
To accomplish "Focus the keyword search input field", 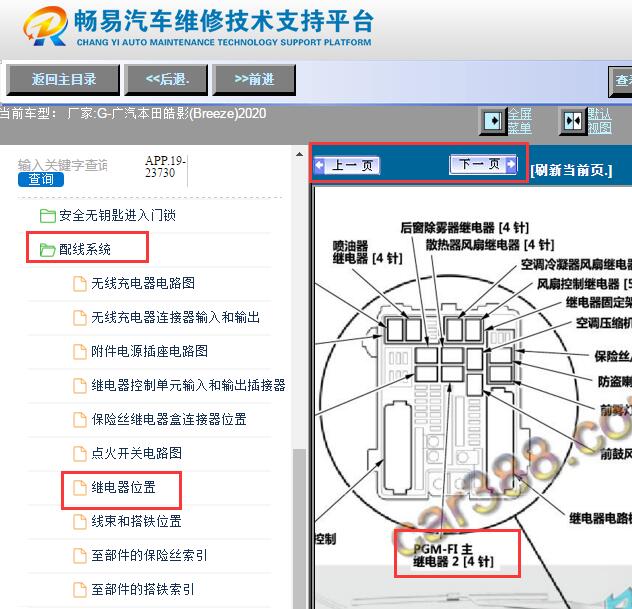I will [x=62, y=165].
